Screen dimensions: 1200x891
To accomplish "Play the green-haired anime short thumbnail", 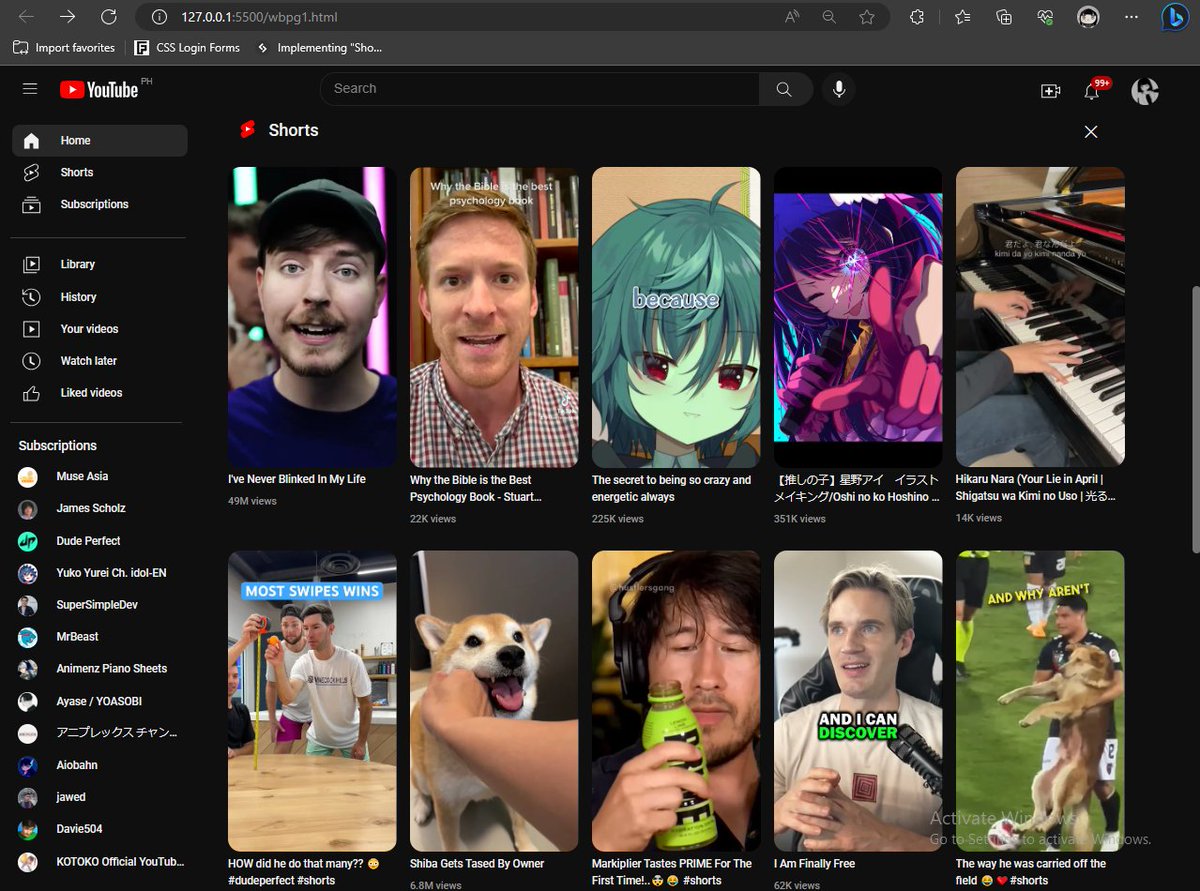I will tap(676, 317).
